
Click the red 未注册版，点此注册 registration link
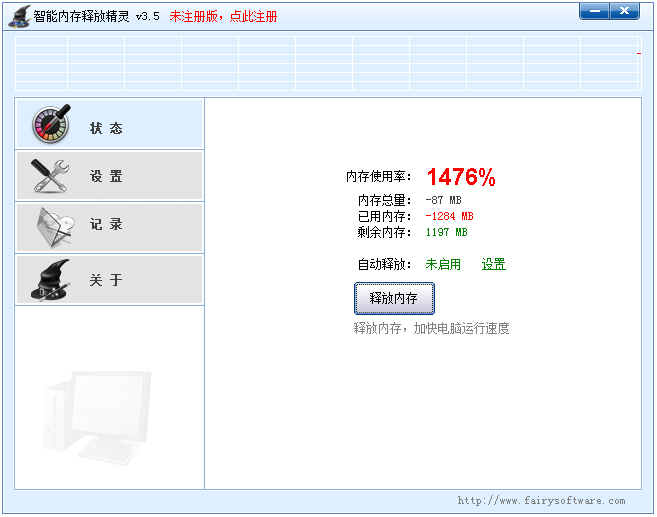pos(223,16)
